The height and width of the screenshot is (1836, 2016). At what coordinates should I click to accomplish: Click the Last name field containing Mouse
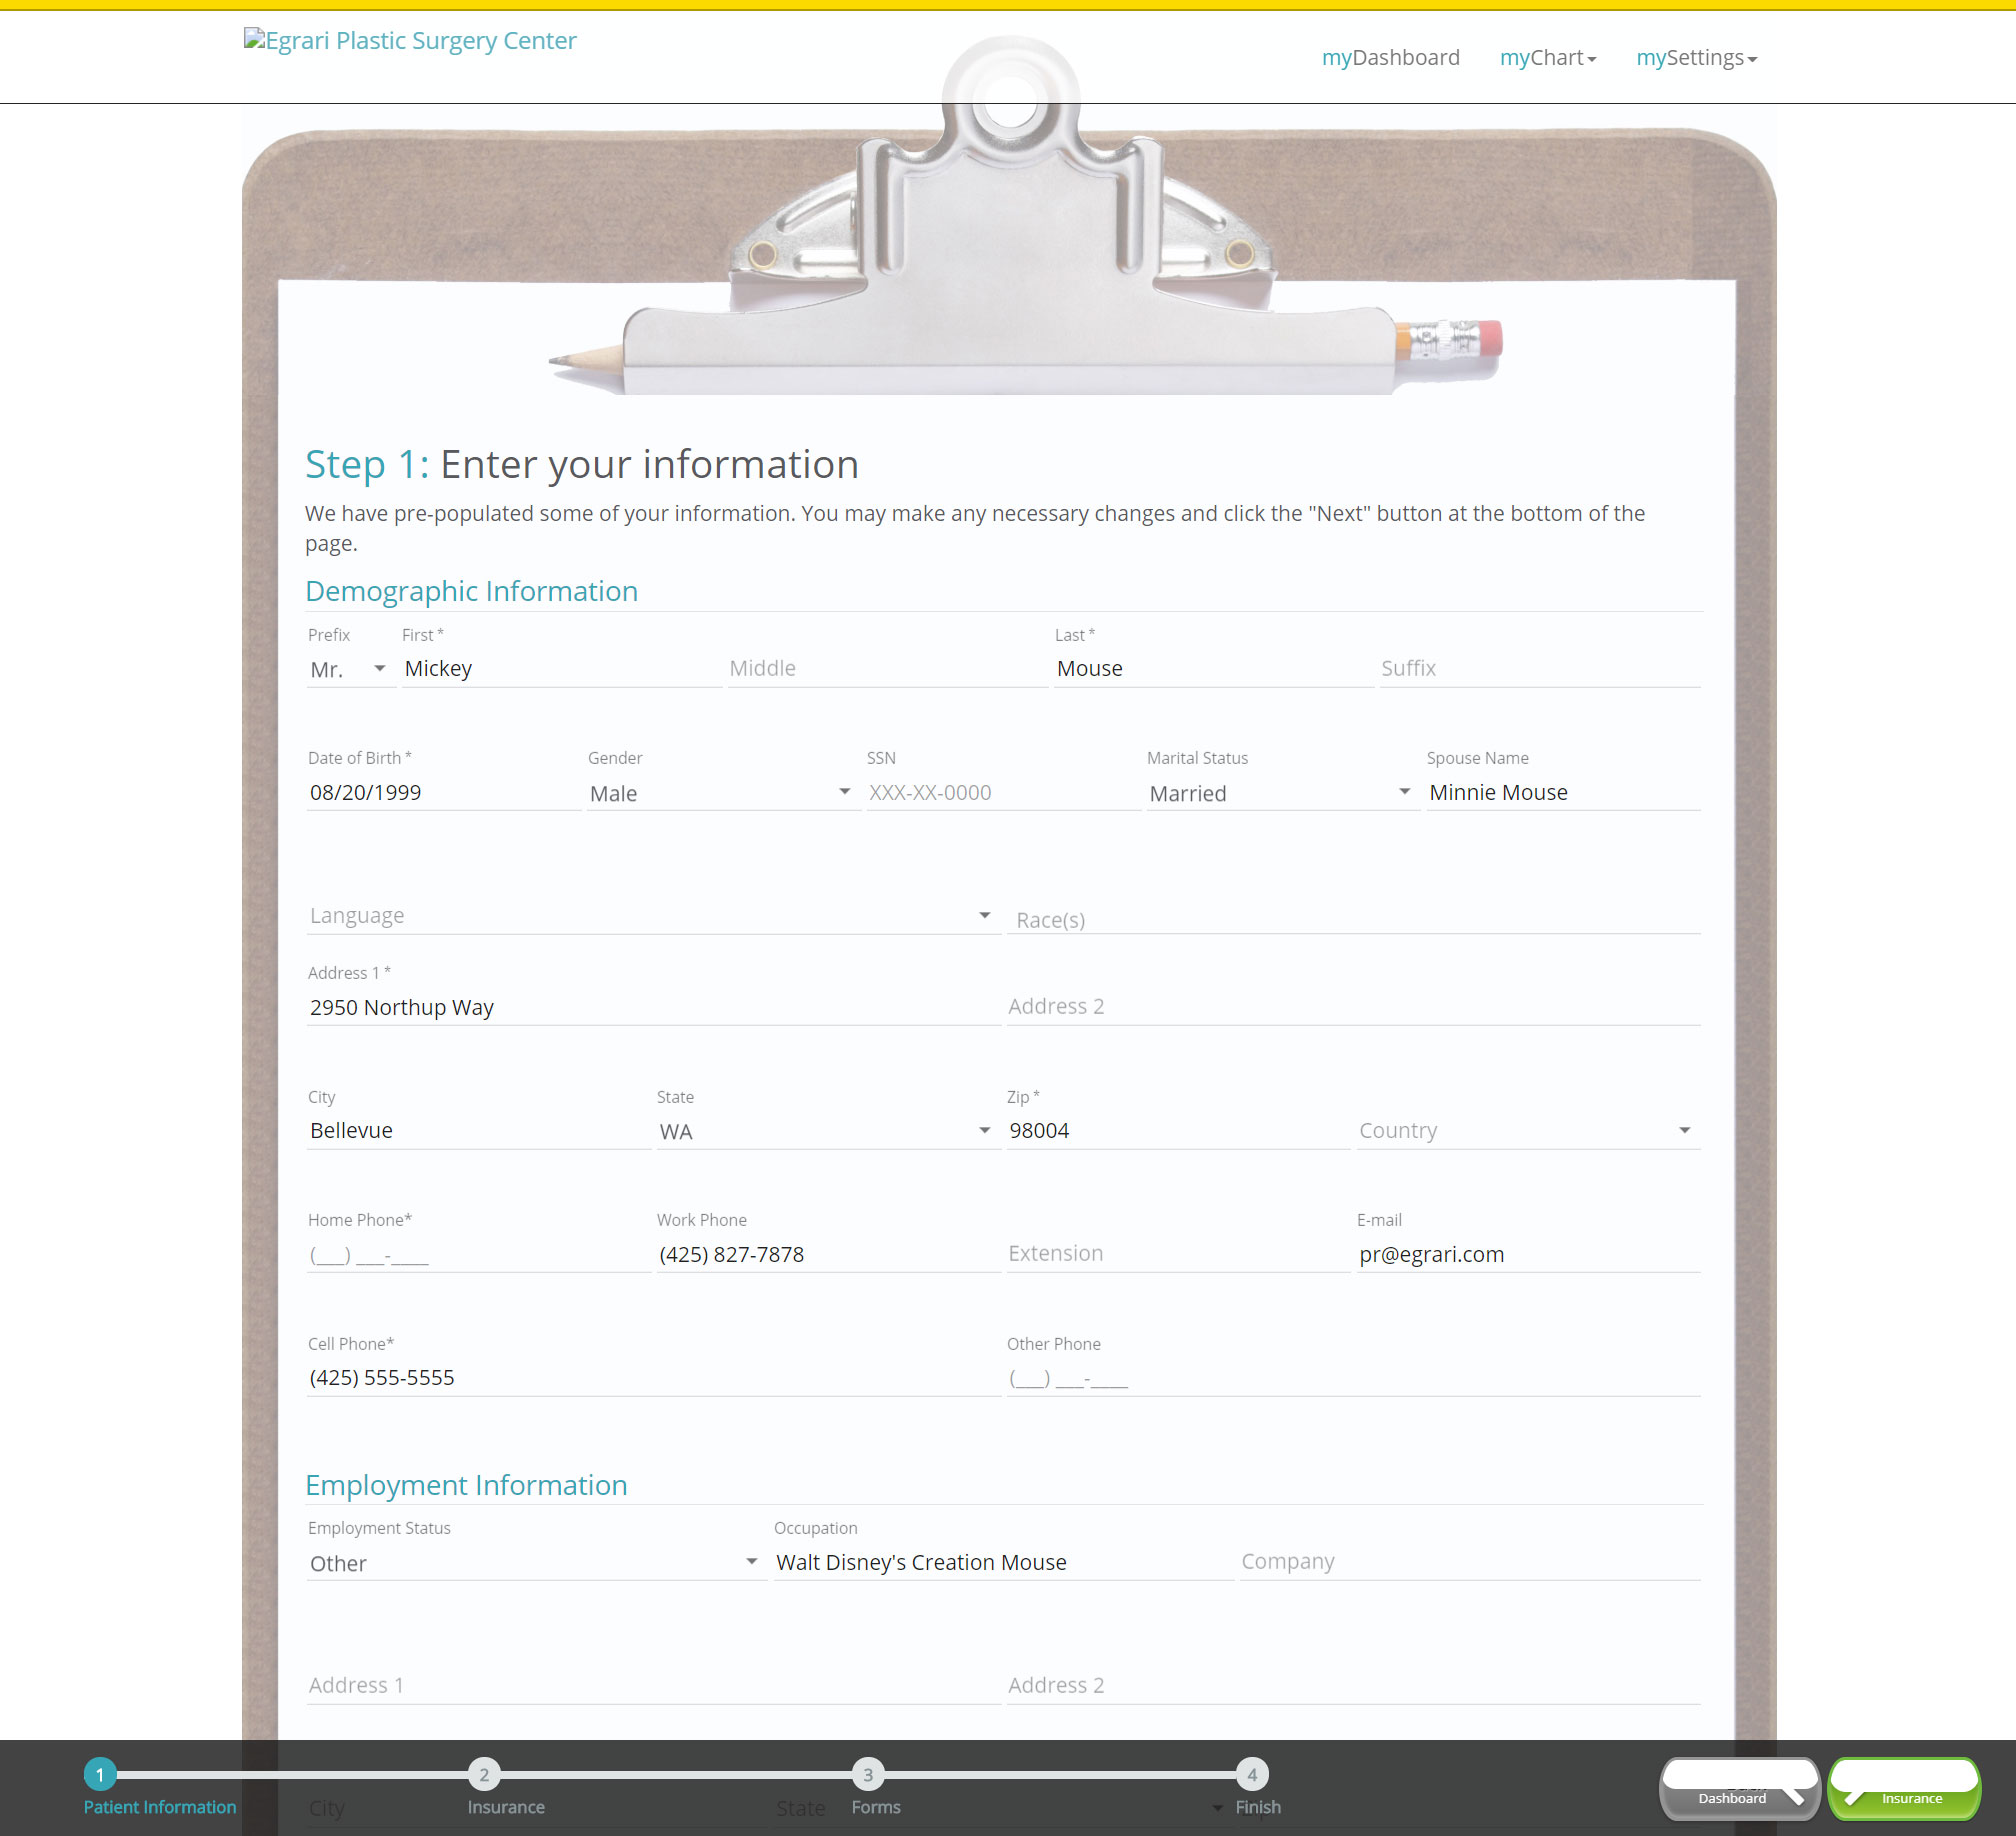pyautogui.click(x=1214, y=669)
